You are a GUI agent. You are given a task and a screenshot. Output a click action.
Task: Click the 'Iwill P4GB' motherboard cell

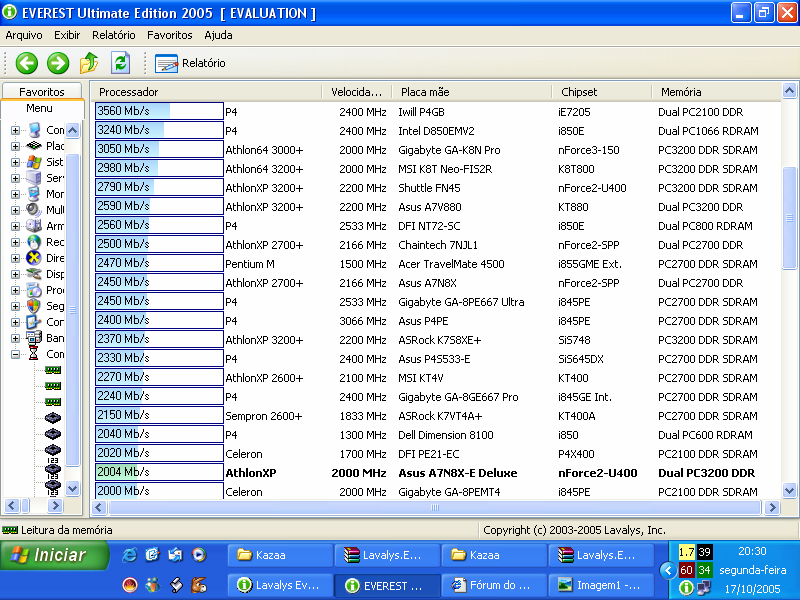[421, 112]
